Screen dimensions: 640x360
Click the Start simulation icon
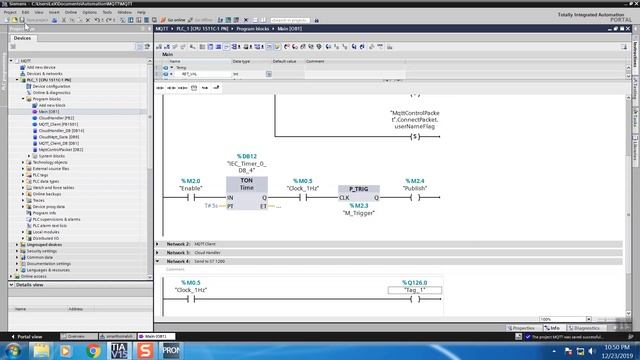tap(147, 20)
